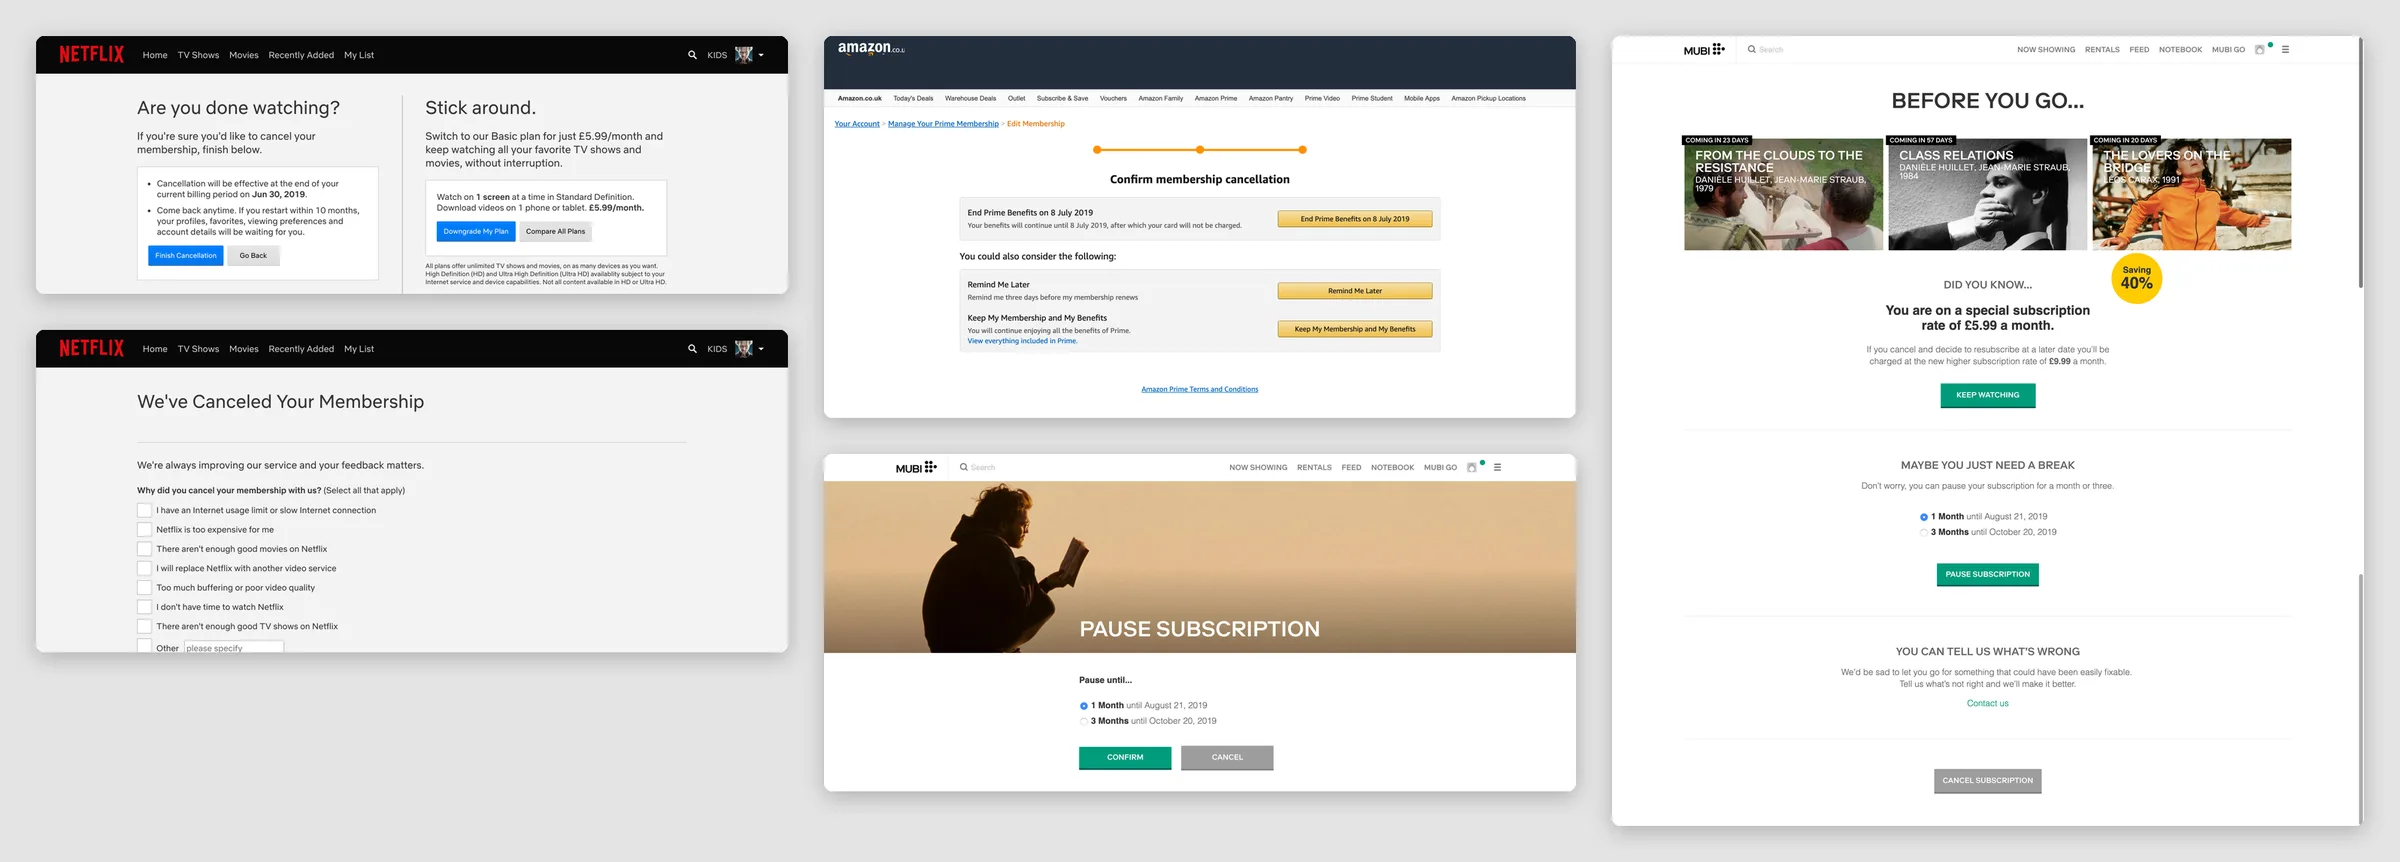Check 'There aren't enough good movies on Netflix'
This screenshot has width=2400, height=862.
click(145, 549)
